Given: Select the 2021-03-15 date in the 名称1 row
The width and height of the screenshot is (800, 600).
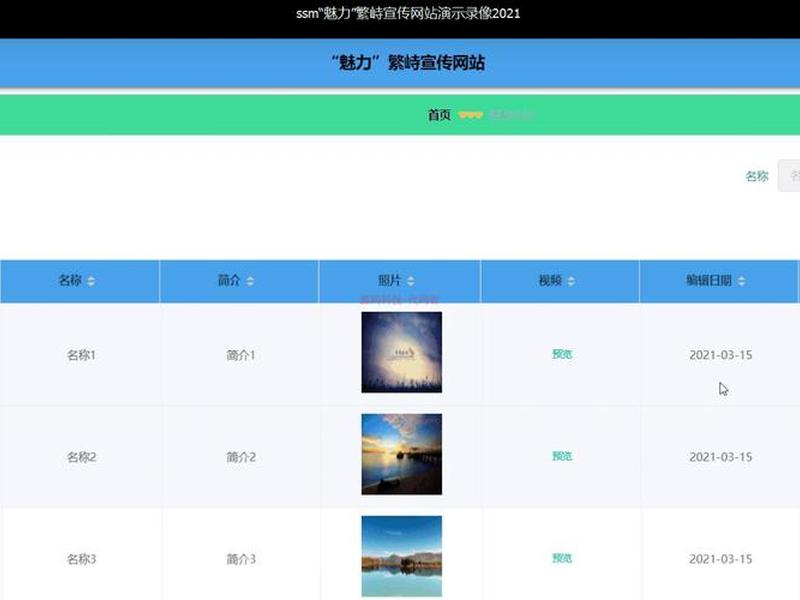Looking at the screenshot, I should pyautogui.click(x=720, y=355).
